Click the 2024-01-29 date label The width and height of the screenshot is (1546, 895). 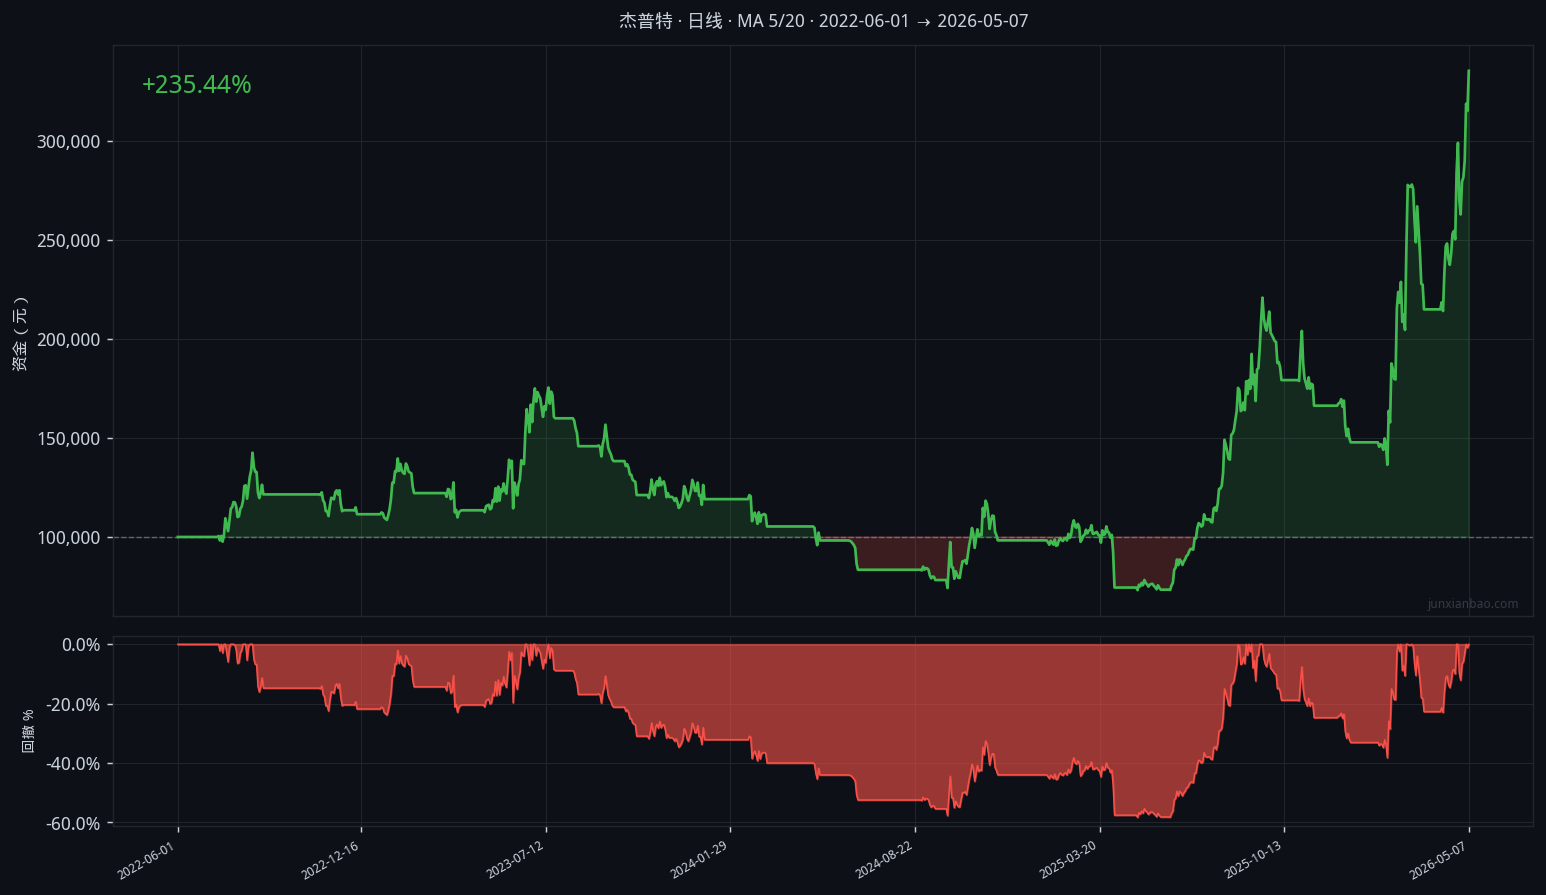699,860
